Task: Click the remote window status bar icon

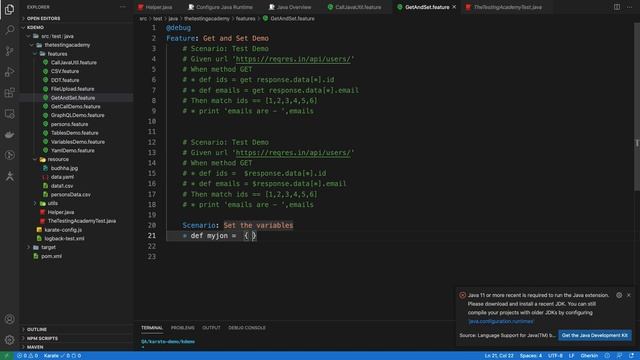Action: pyautogui.click(x=6, y=356)
